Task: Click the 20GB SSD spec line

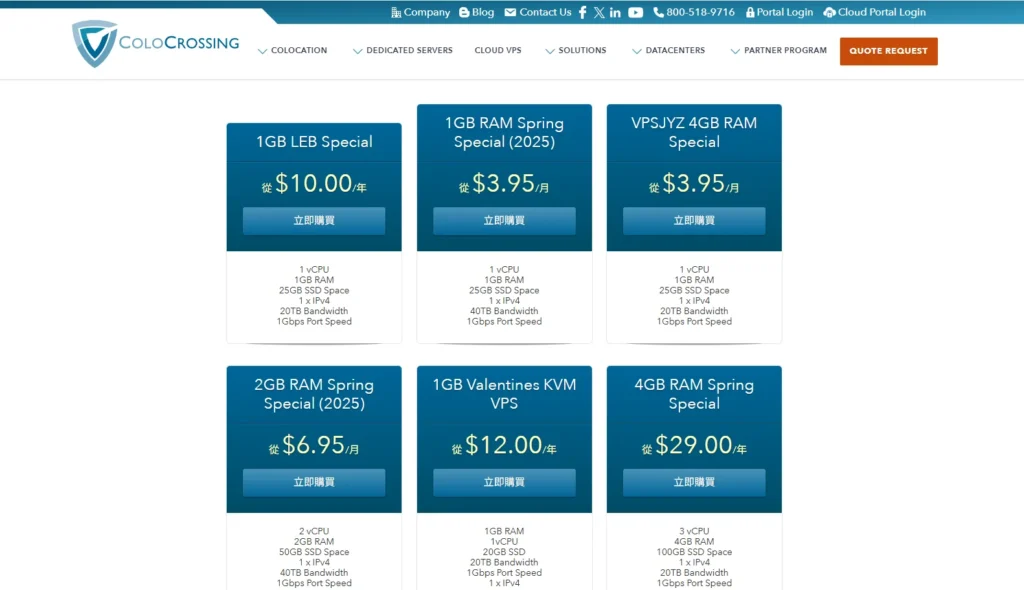Action: point(504,552)
